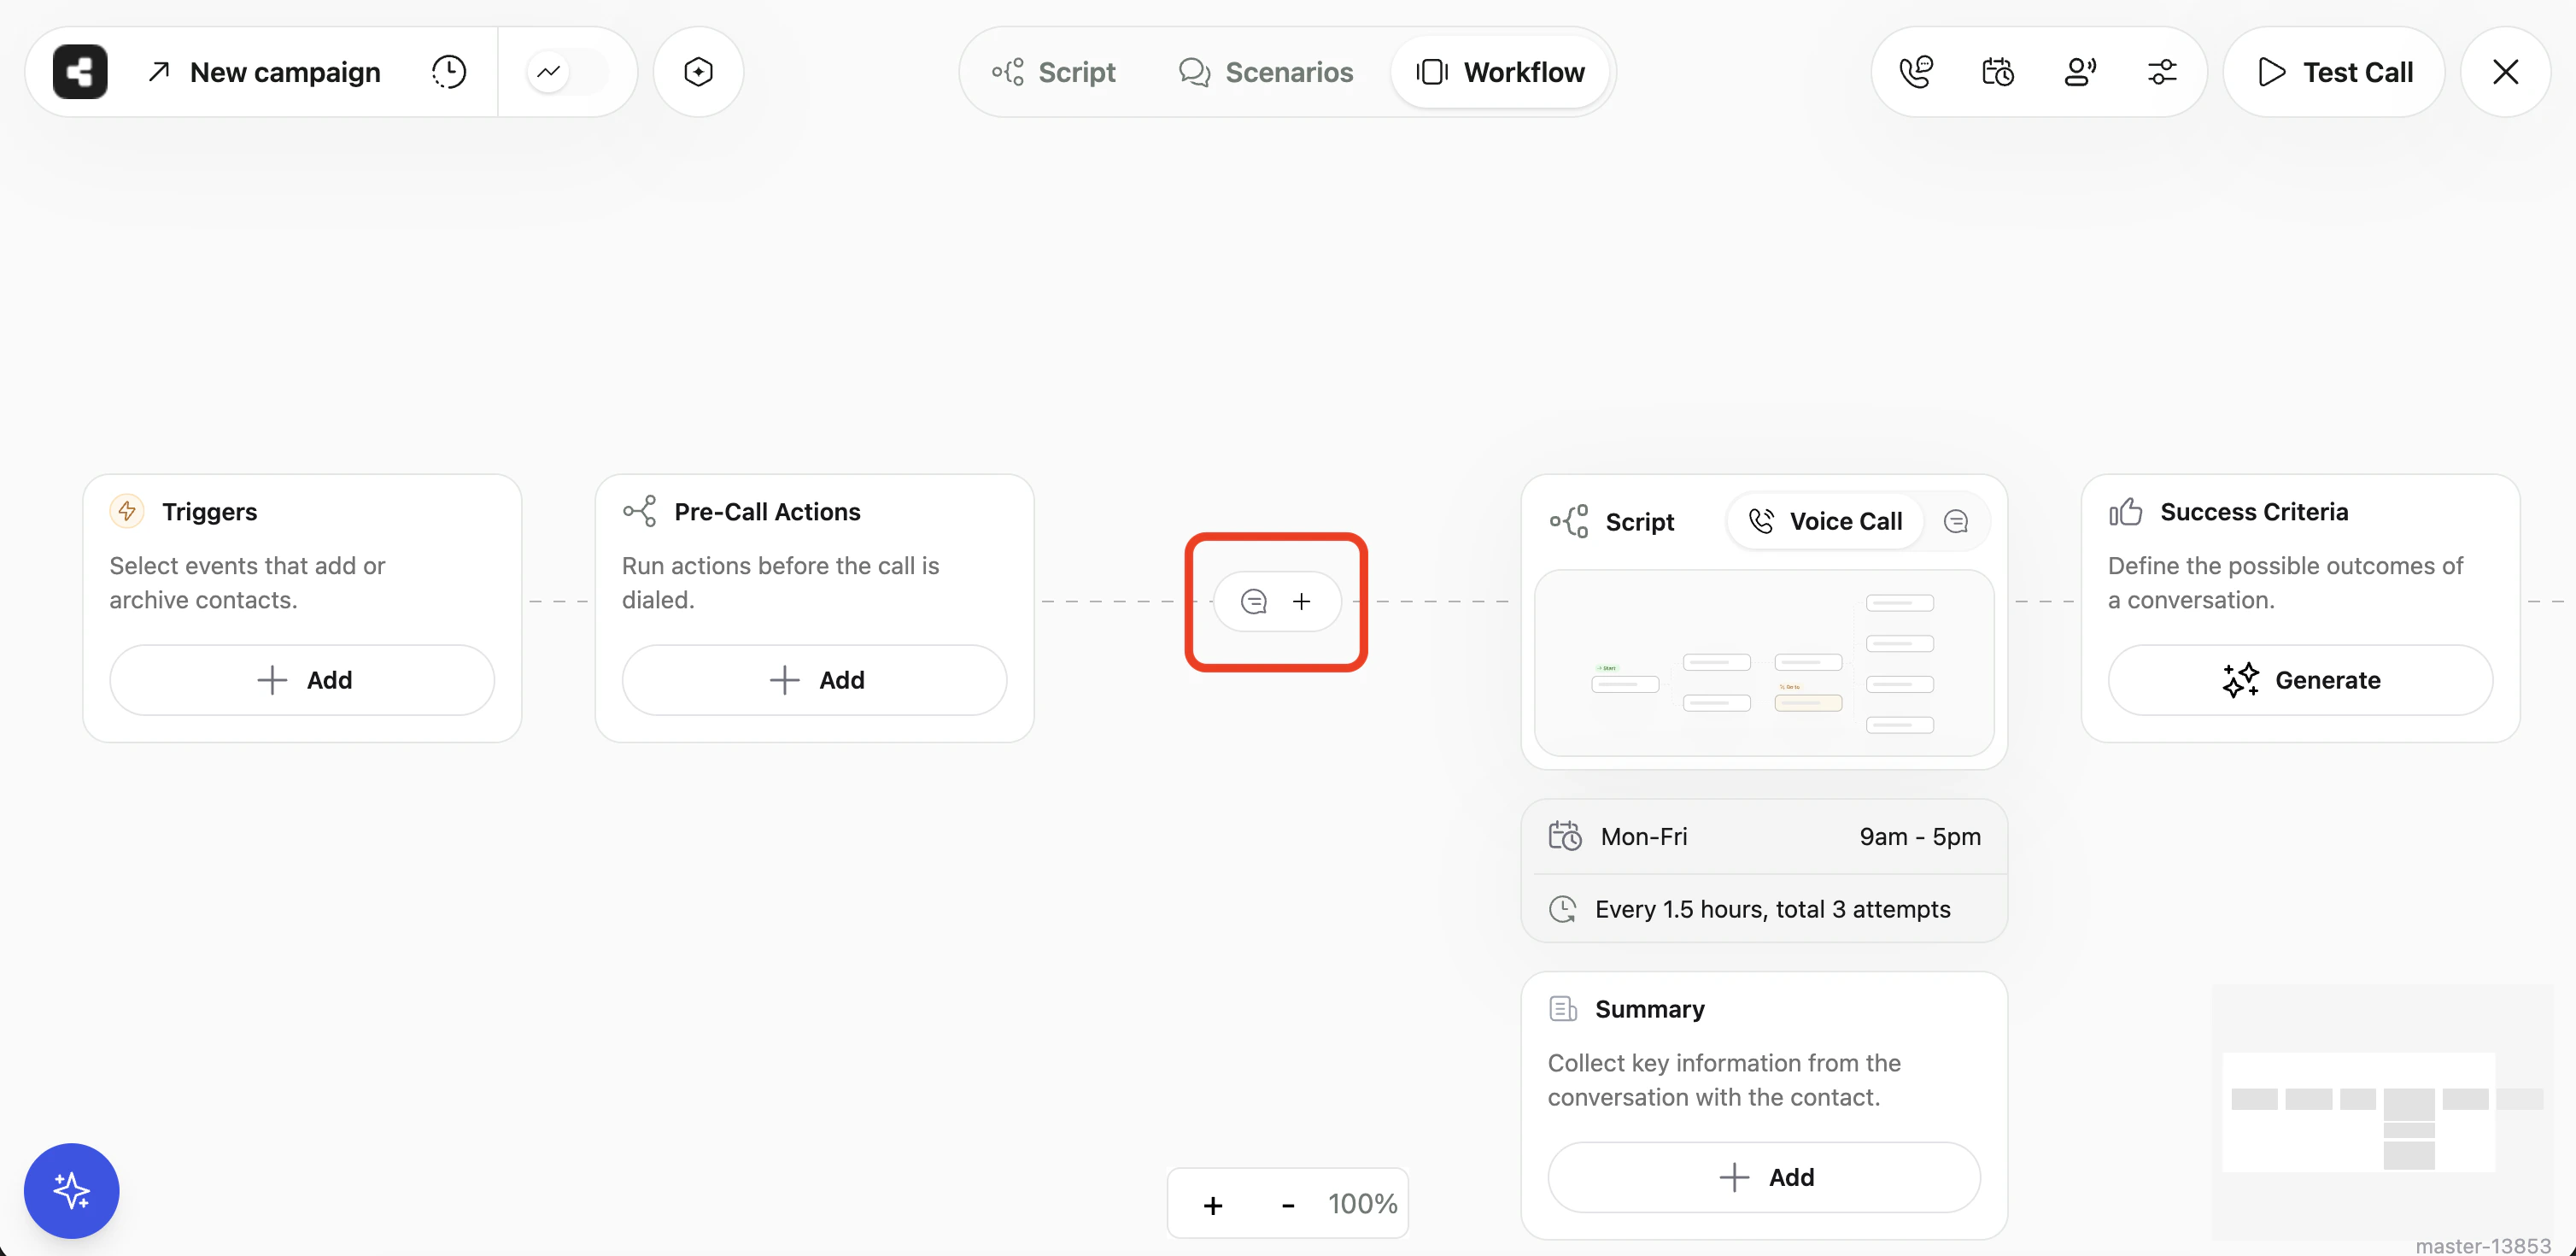
Task: Open the call transcript settings icon
Action: click(1917, 71)
